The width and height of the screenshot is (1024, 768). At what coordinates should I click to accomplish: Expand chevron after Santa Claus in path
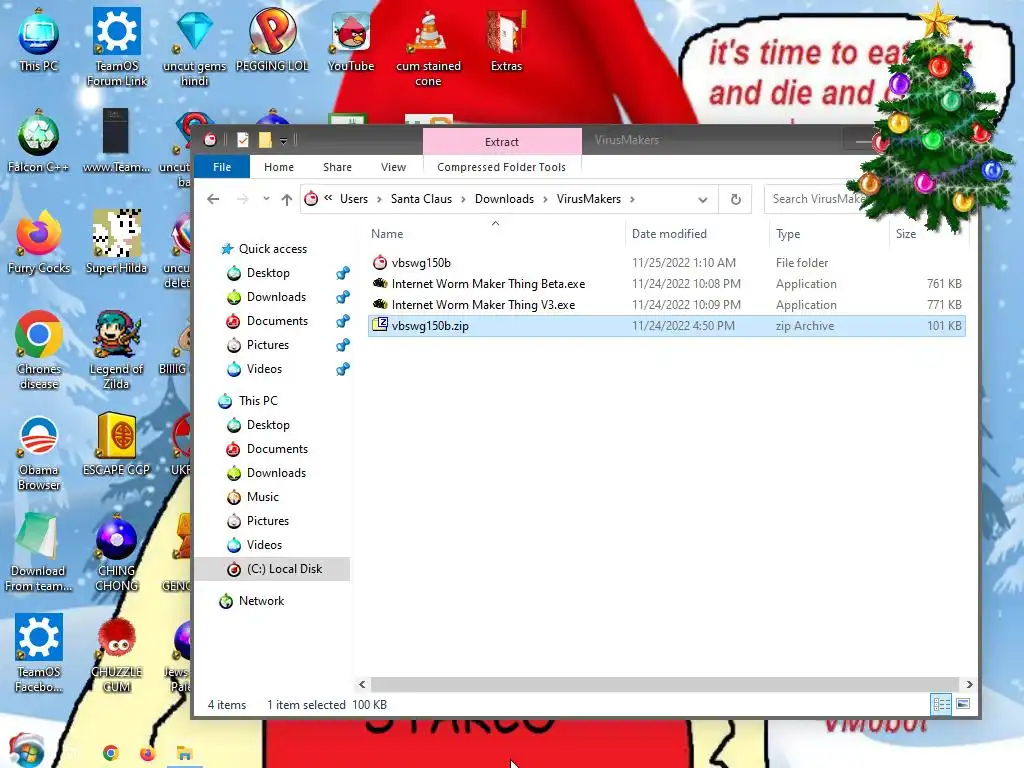[x=463, y=199]
